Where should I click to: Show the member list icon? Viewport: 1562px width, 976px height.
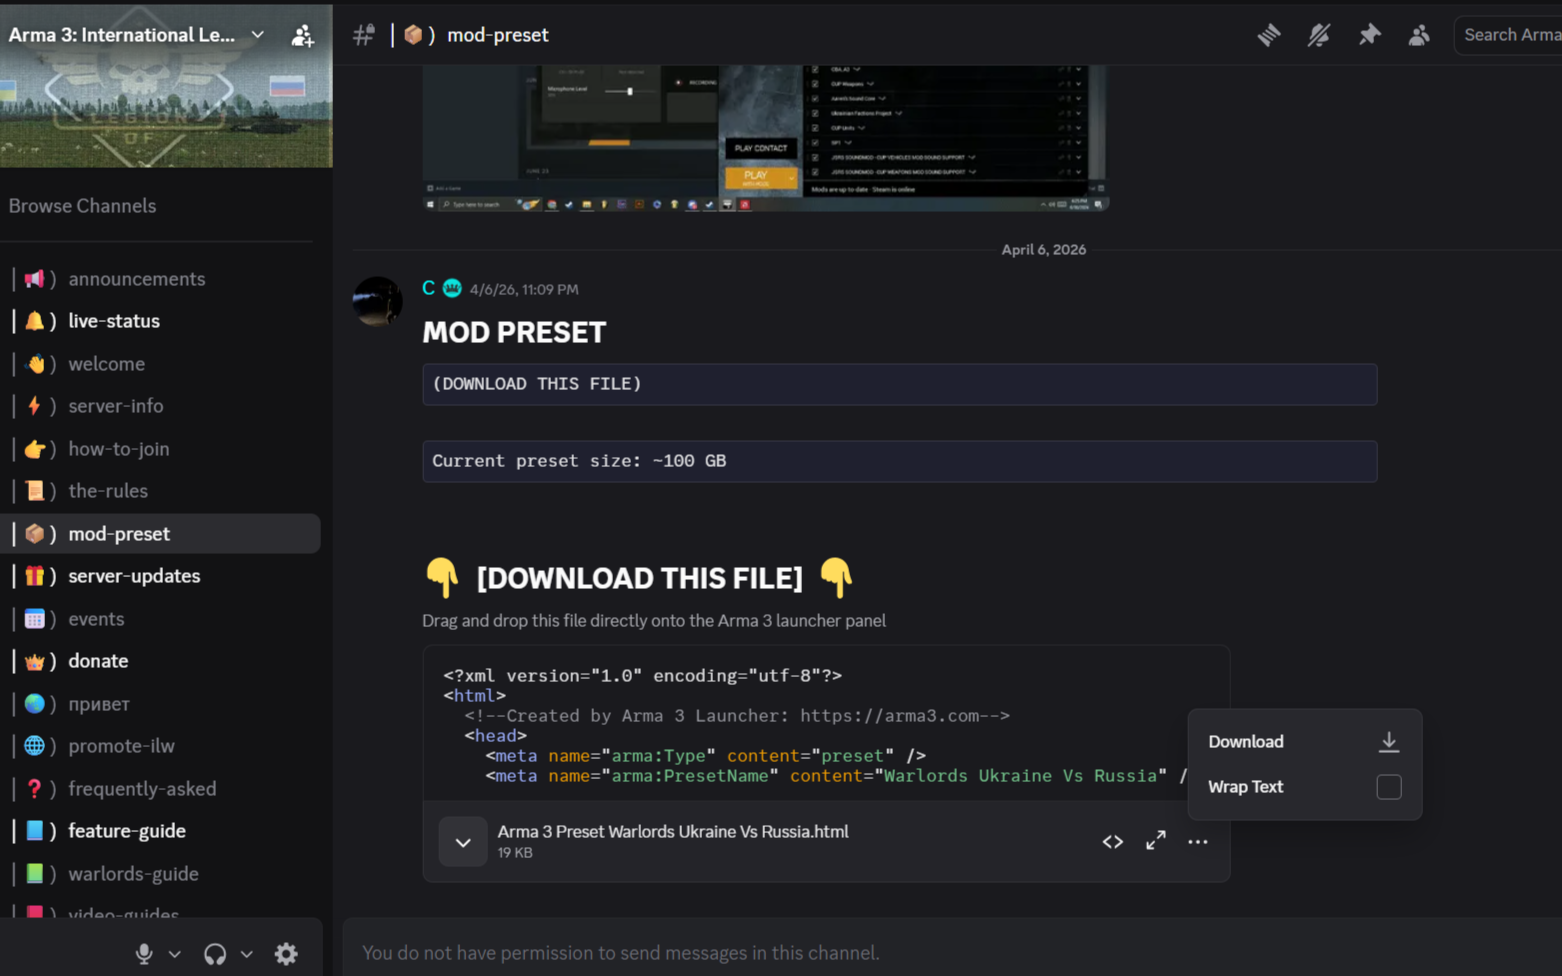coord(1419,35)
